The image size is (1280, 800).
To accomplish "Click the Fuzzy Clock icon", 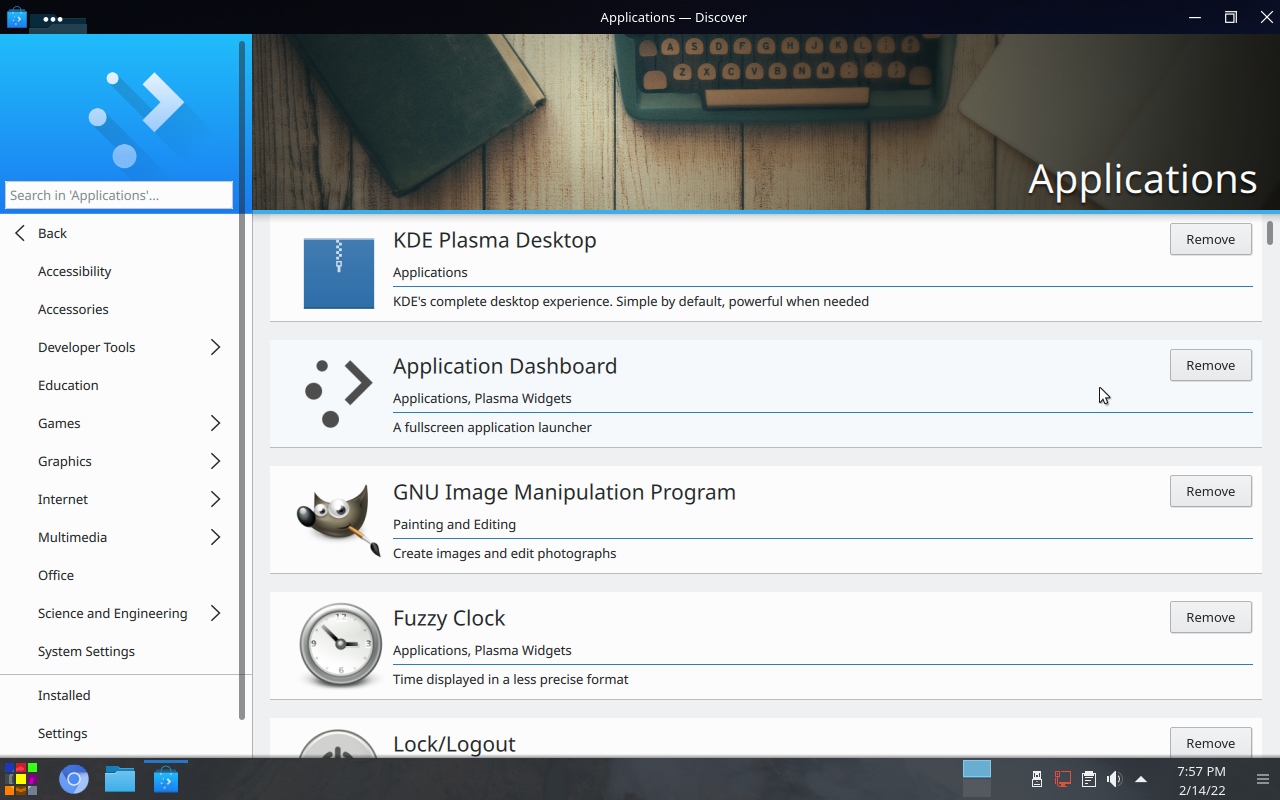I will (340, 645).
